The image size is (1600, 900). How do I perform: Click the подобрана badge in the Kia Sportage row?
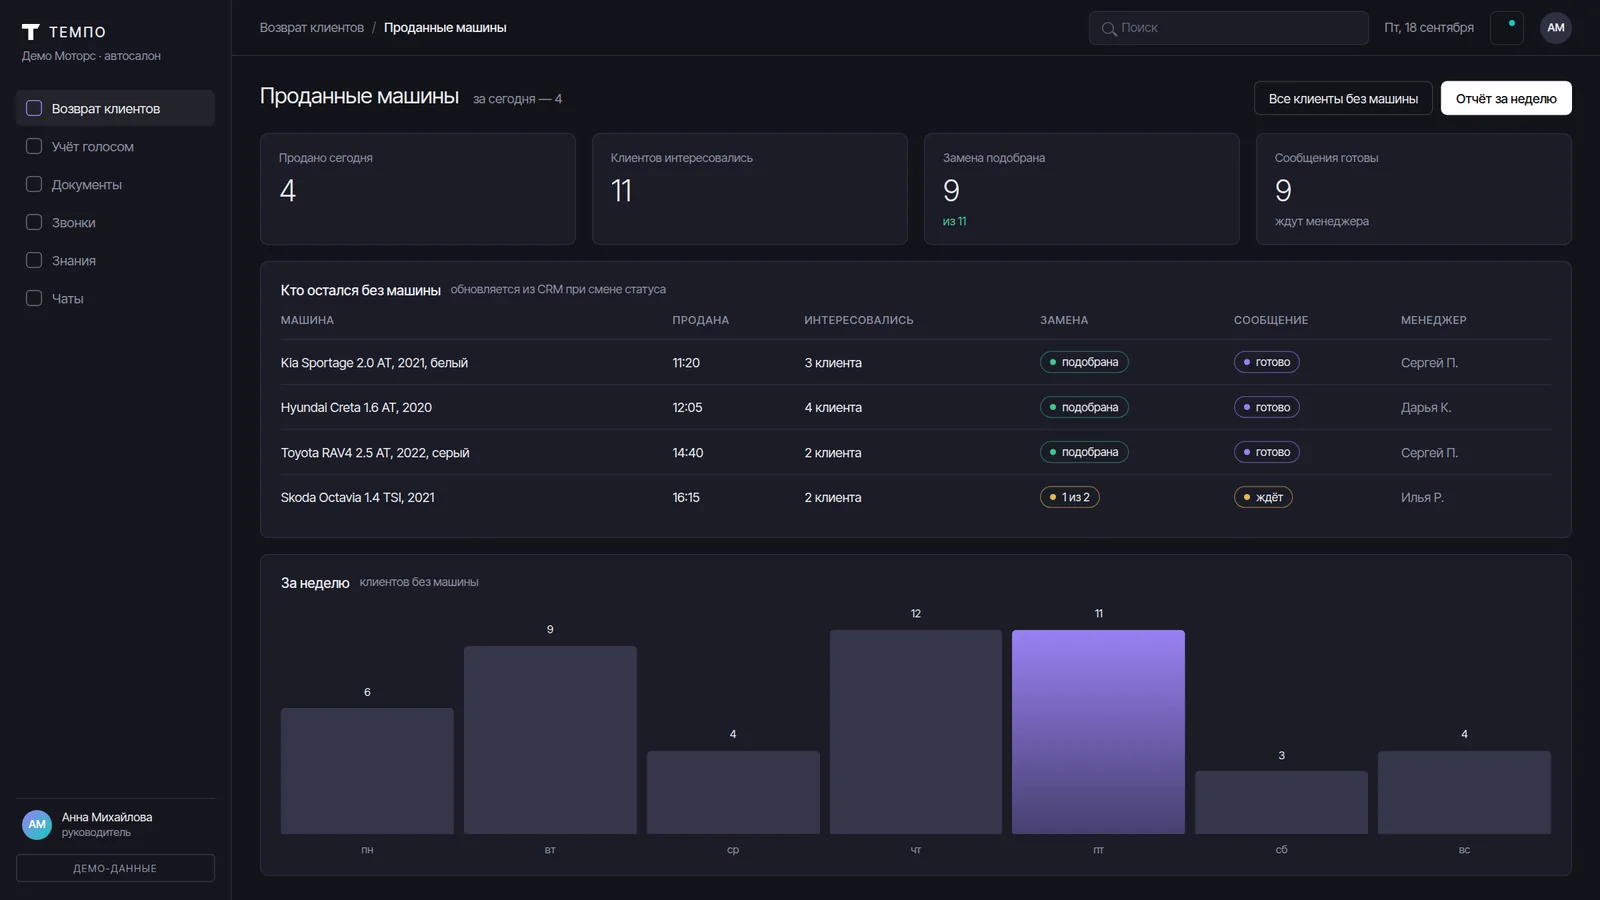tap(1084, 362)
